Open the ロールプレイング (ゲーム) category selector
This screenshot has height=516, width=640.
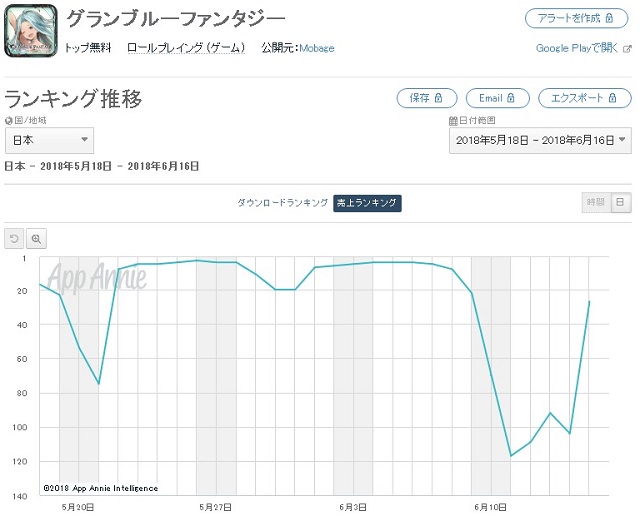[186, 48]
